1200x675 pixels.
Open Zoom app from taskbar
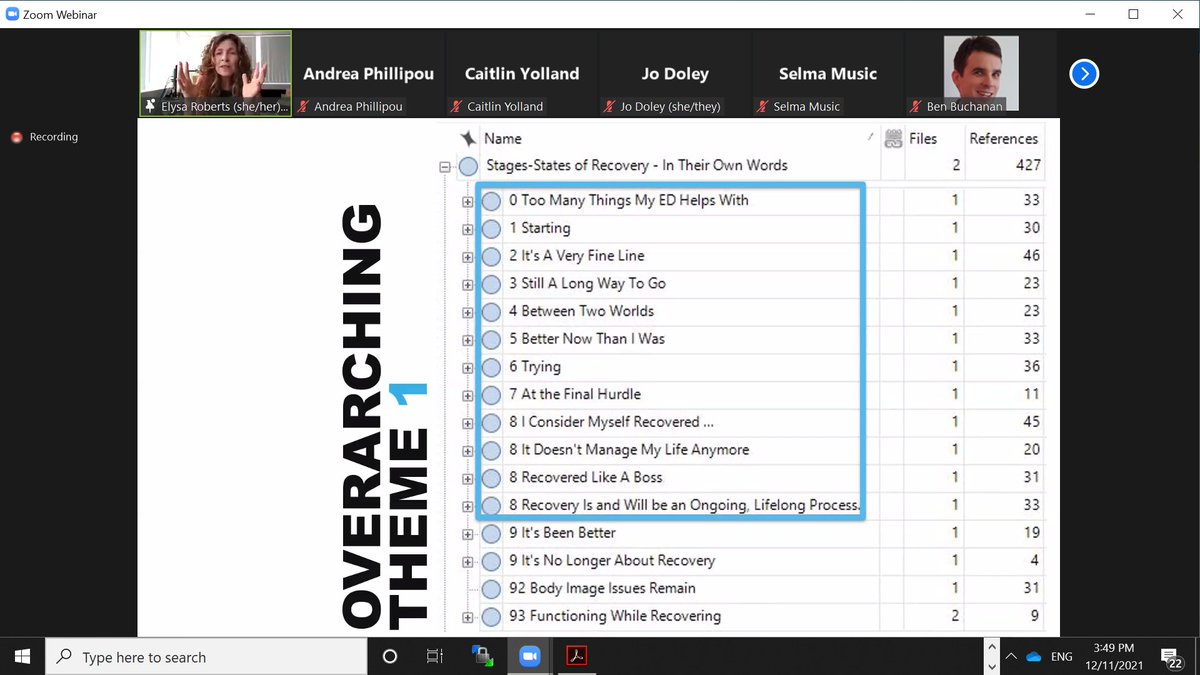click(x=530, y=657)
